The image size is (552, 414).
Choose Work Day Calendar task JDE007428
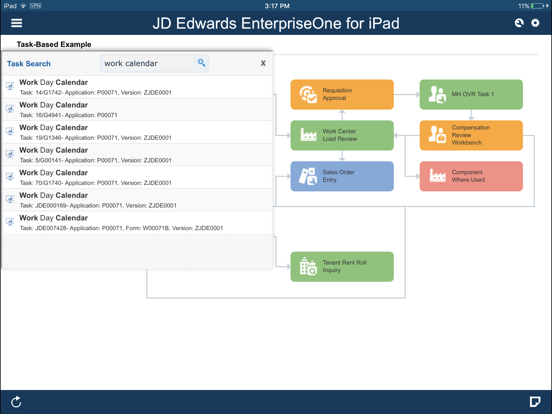137,222
